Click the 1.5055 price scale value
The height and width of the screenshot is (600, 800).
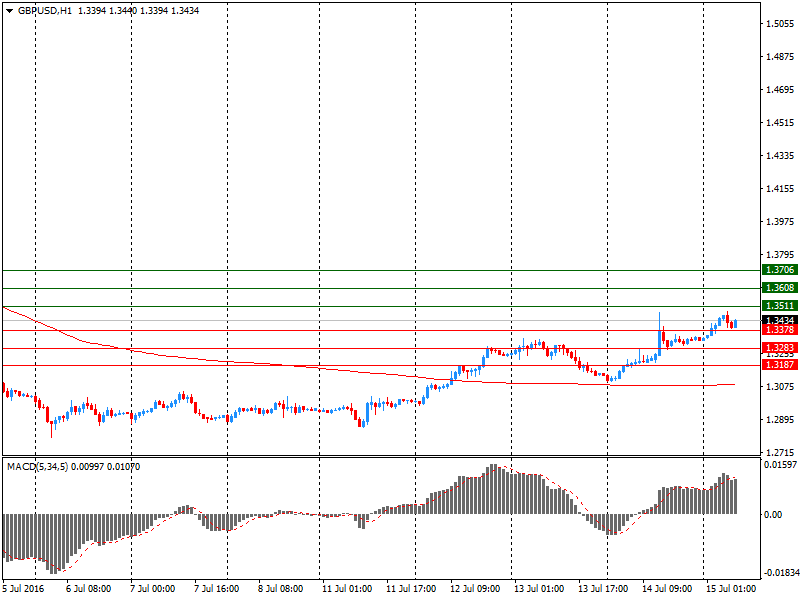tap(780, 23)
